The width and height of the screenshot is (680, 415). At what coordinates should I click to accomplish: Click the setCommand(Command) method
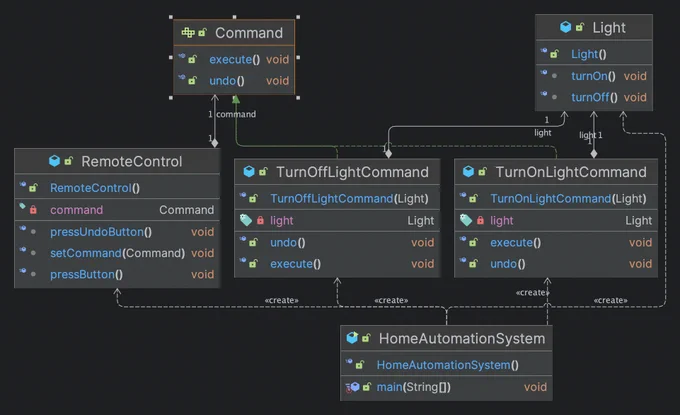(x=118, y=253)
